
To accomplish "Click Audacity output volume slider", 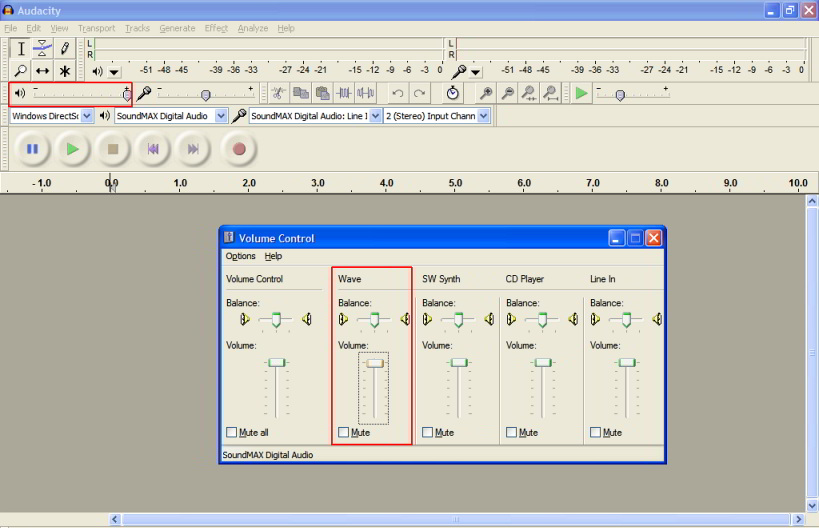I will click(x=81, y=94).
